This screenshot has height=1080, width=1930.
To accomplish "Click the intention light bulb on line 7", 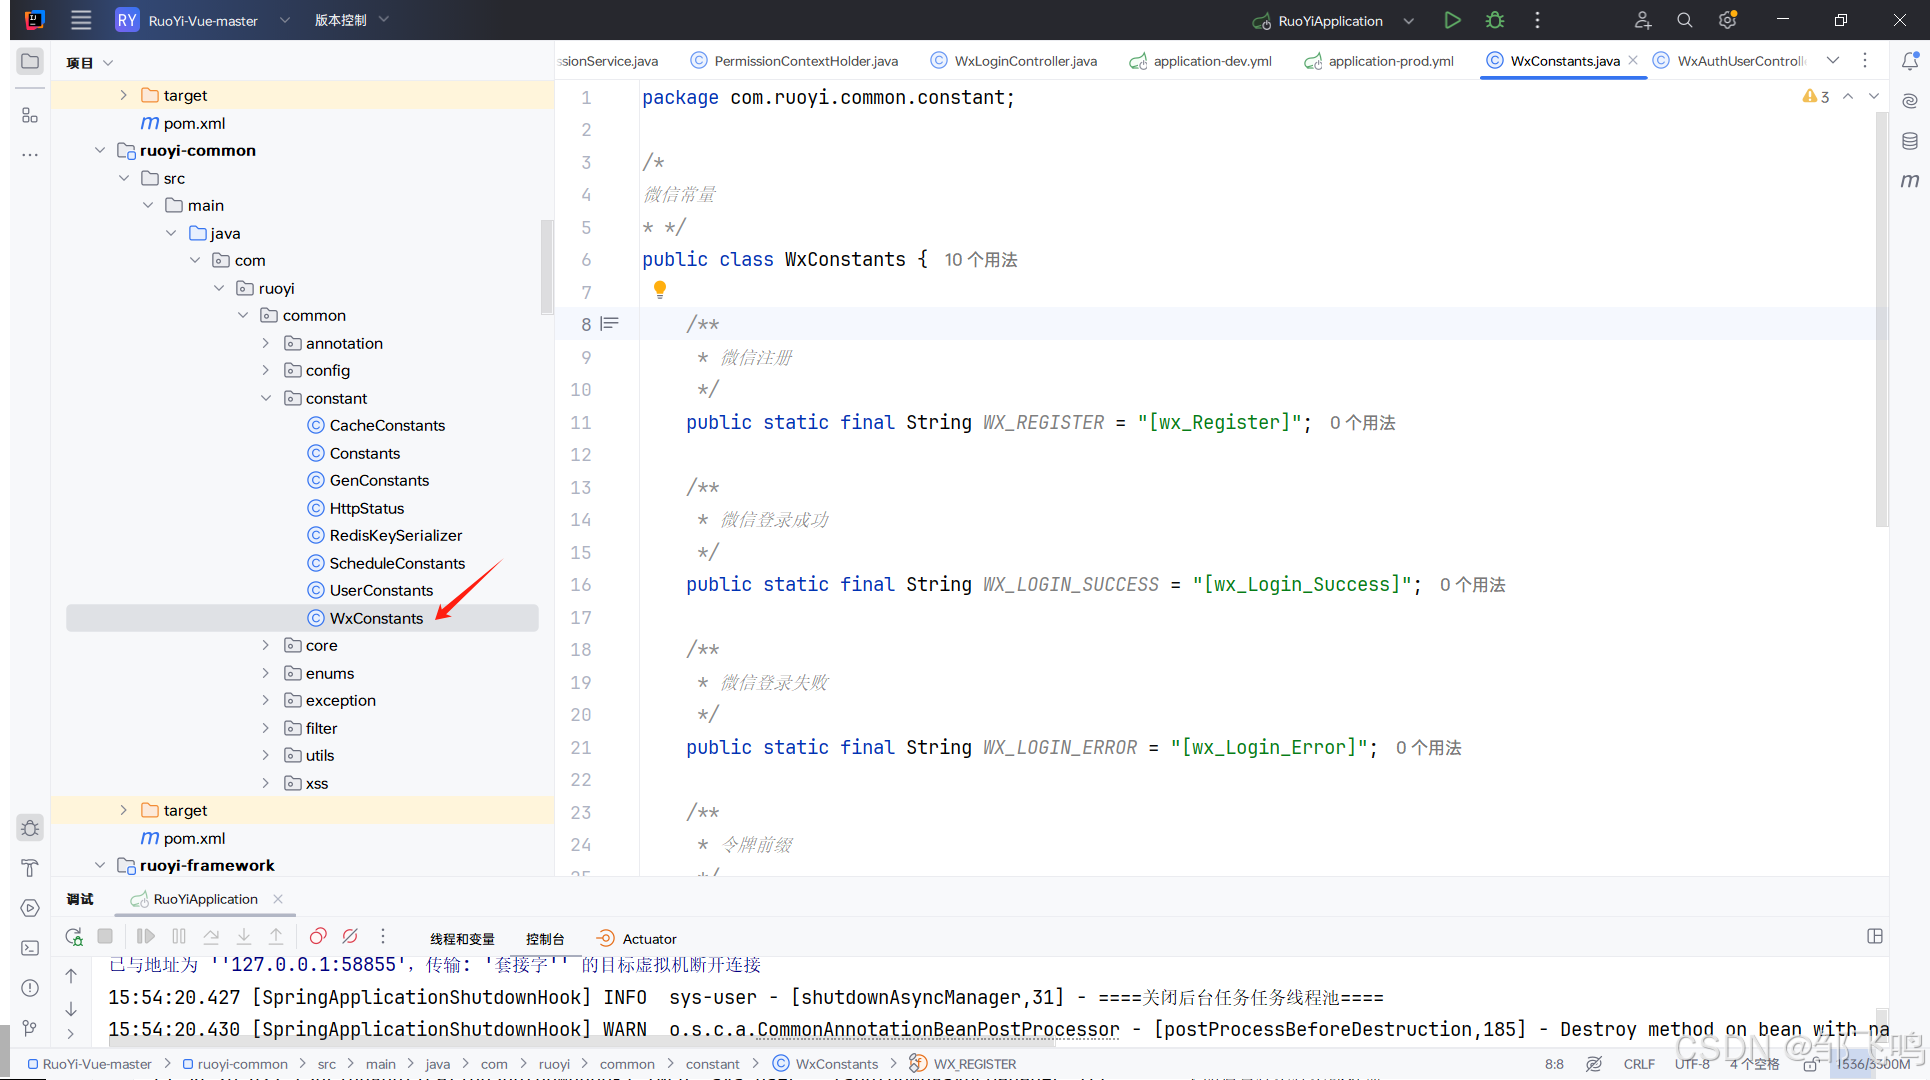I will pos(660,290).
